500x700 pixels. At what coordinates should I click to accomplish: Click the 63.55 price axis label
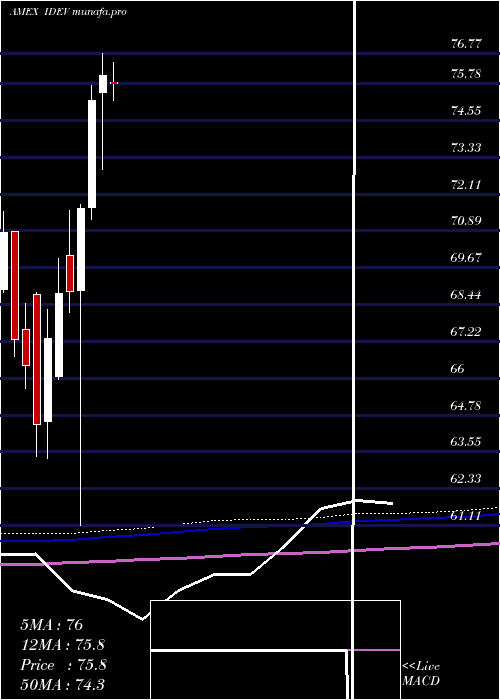[x=466, y=442]
